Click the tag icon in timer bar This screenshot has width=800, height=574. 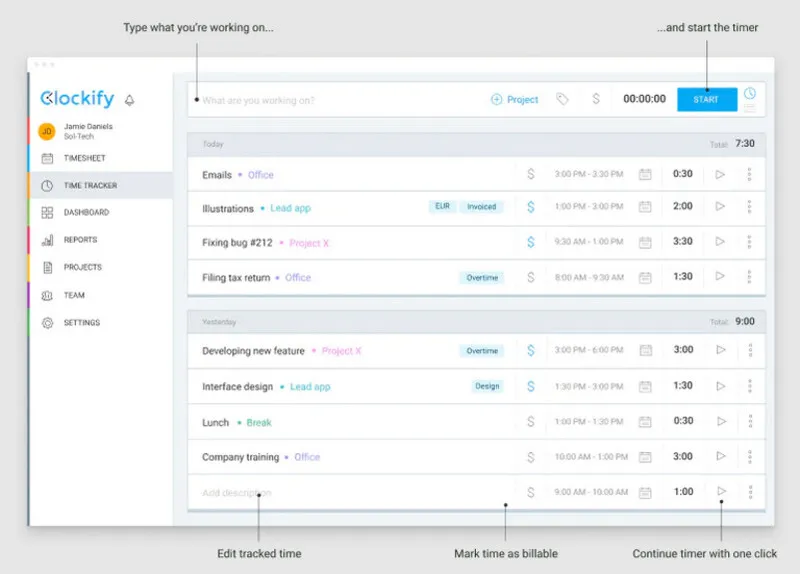[562, 99]
